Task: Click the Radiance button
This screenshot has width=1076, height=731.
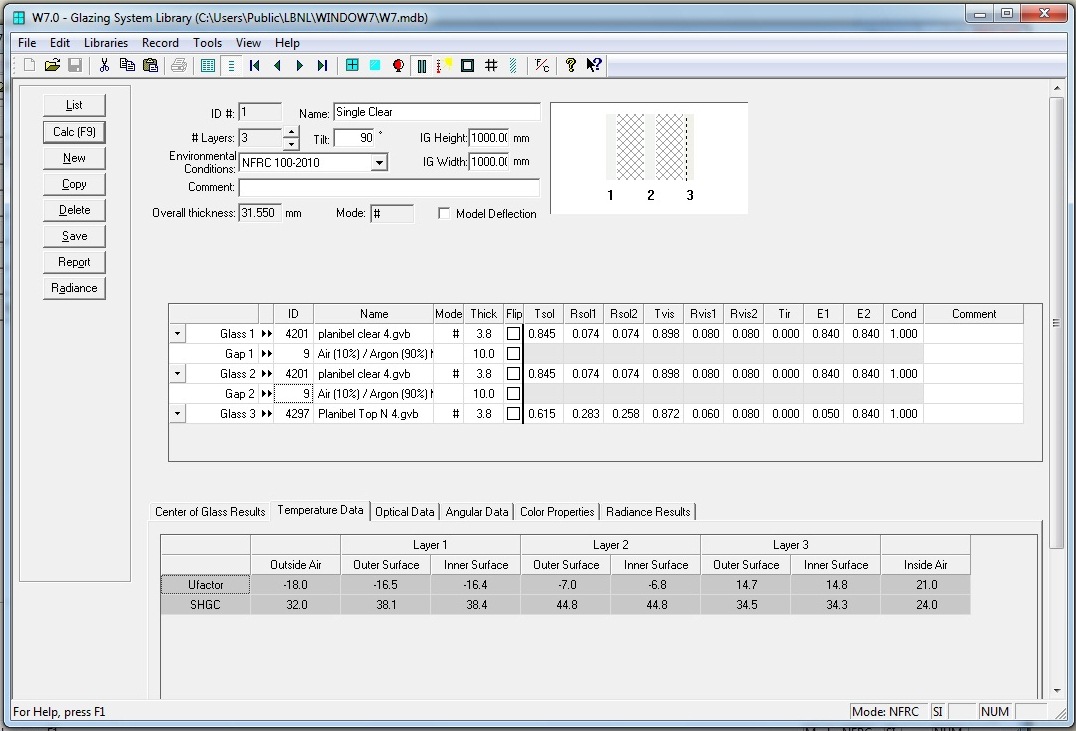Action: (x=74, y=288)
